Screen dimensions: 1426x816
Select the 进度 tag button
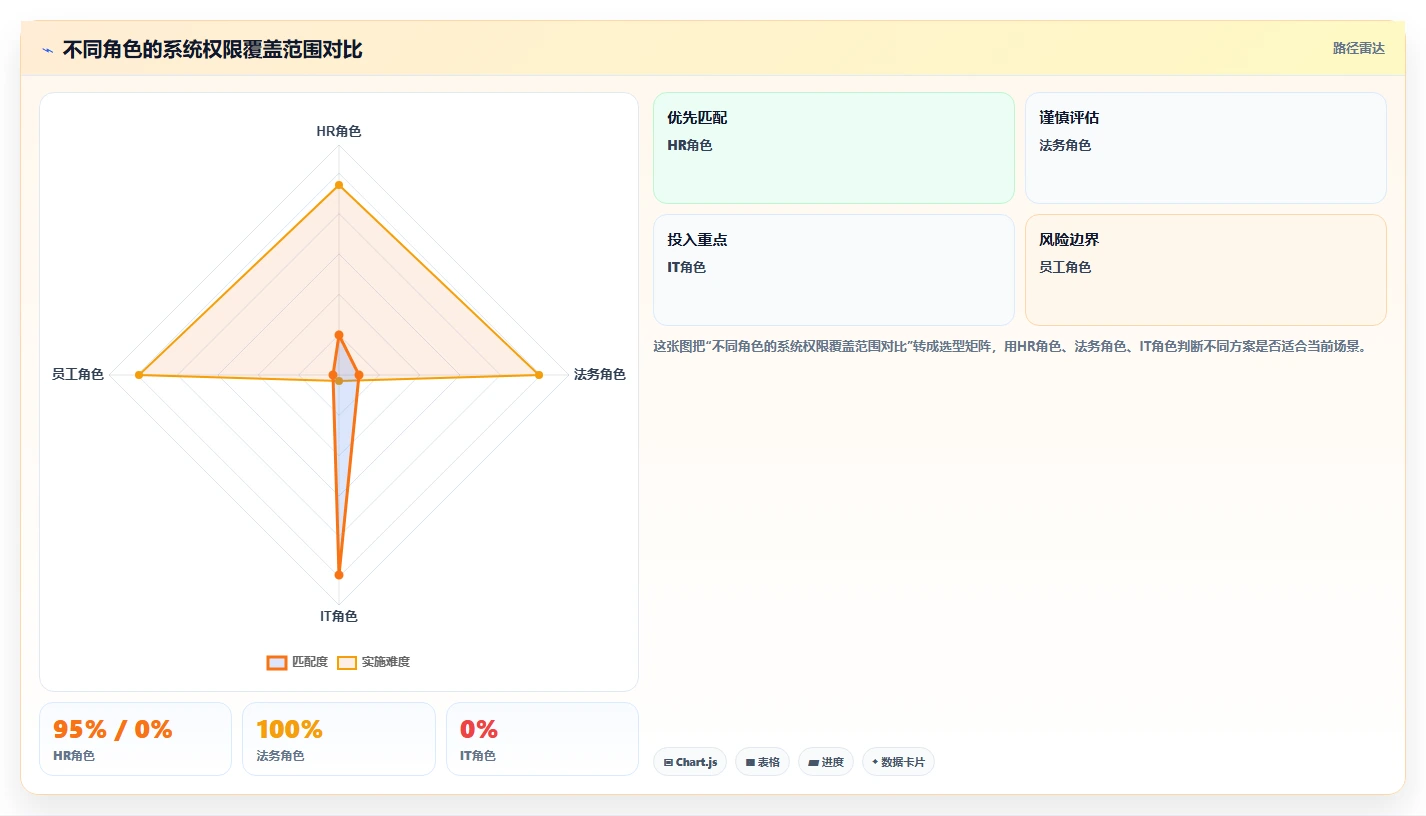pyautogui.click(x=826, y=762)
